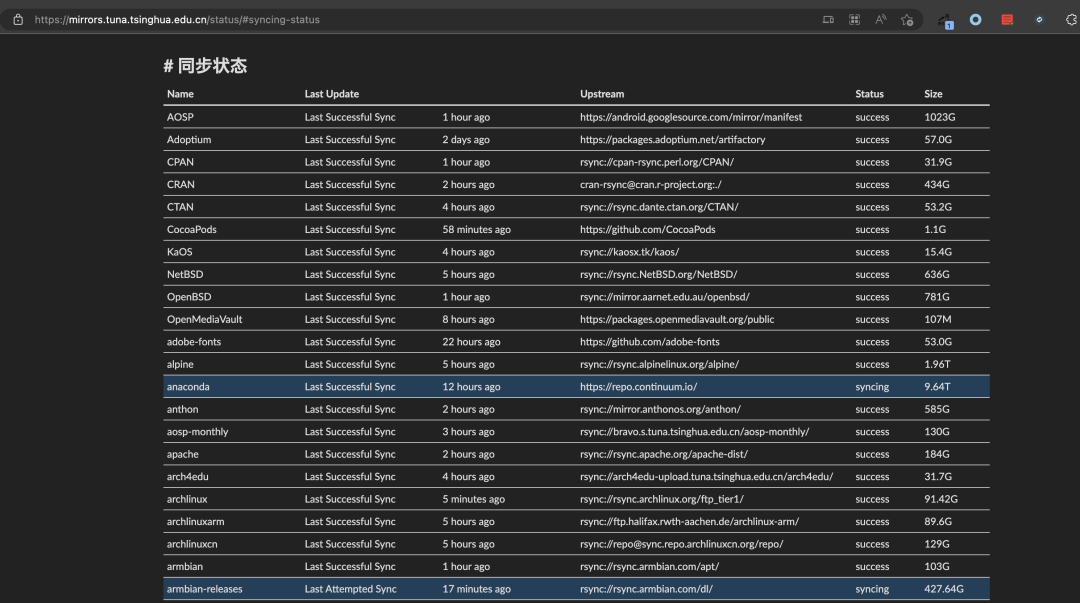Viewport: 1080px width, 603px height.
Task: Click the 1.96T size value
Action: [x=937, y=365]
